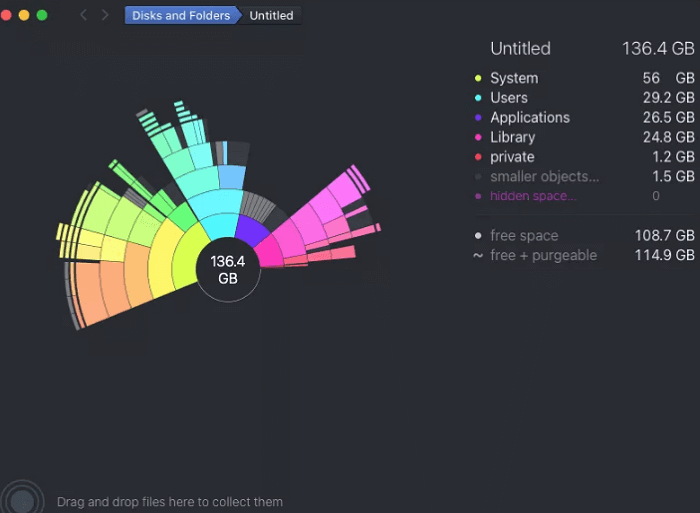Select Library in the folder list
The width and height of the screenshot is (700, 513).
coord(513,137)
